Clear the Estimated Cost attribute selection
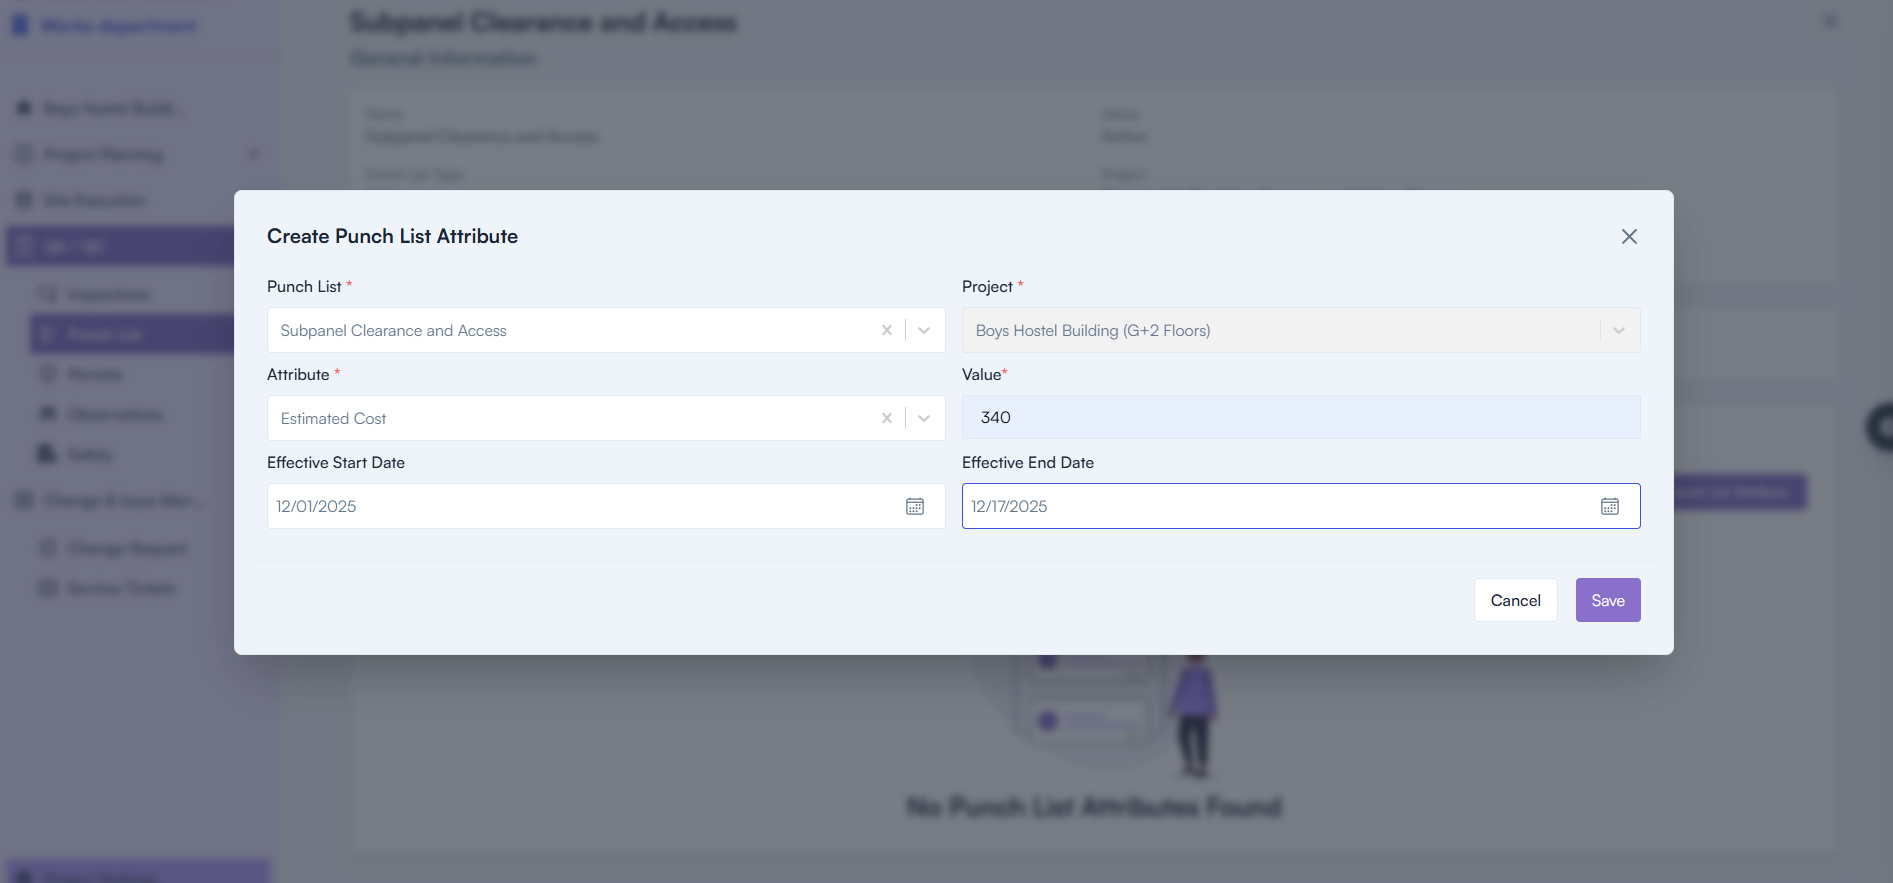The width and height of the screenshot is (1893, 883). coord(886,418)
